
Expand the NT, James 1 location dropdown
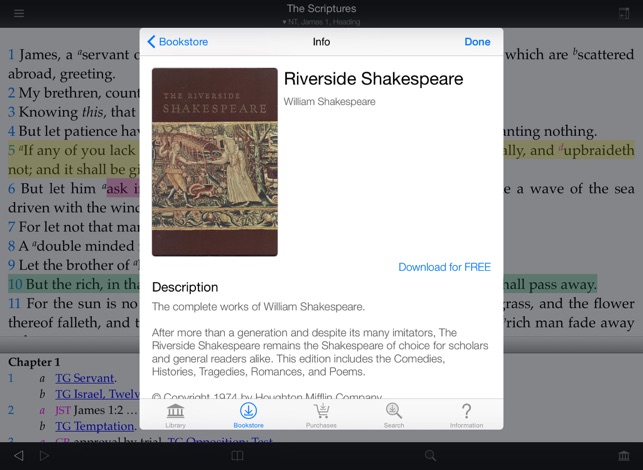point(321,21)
